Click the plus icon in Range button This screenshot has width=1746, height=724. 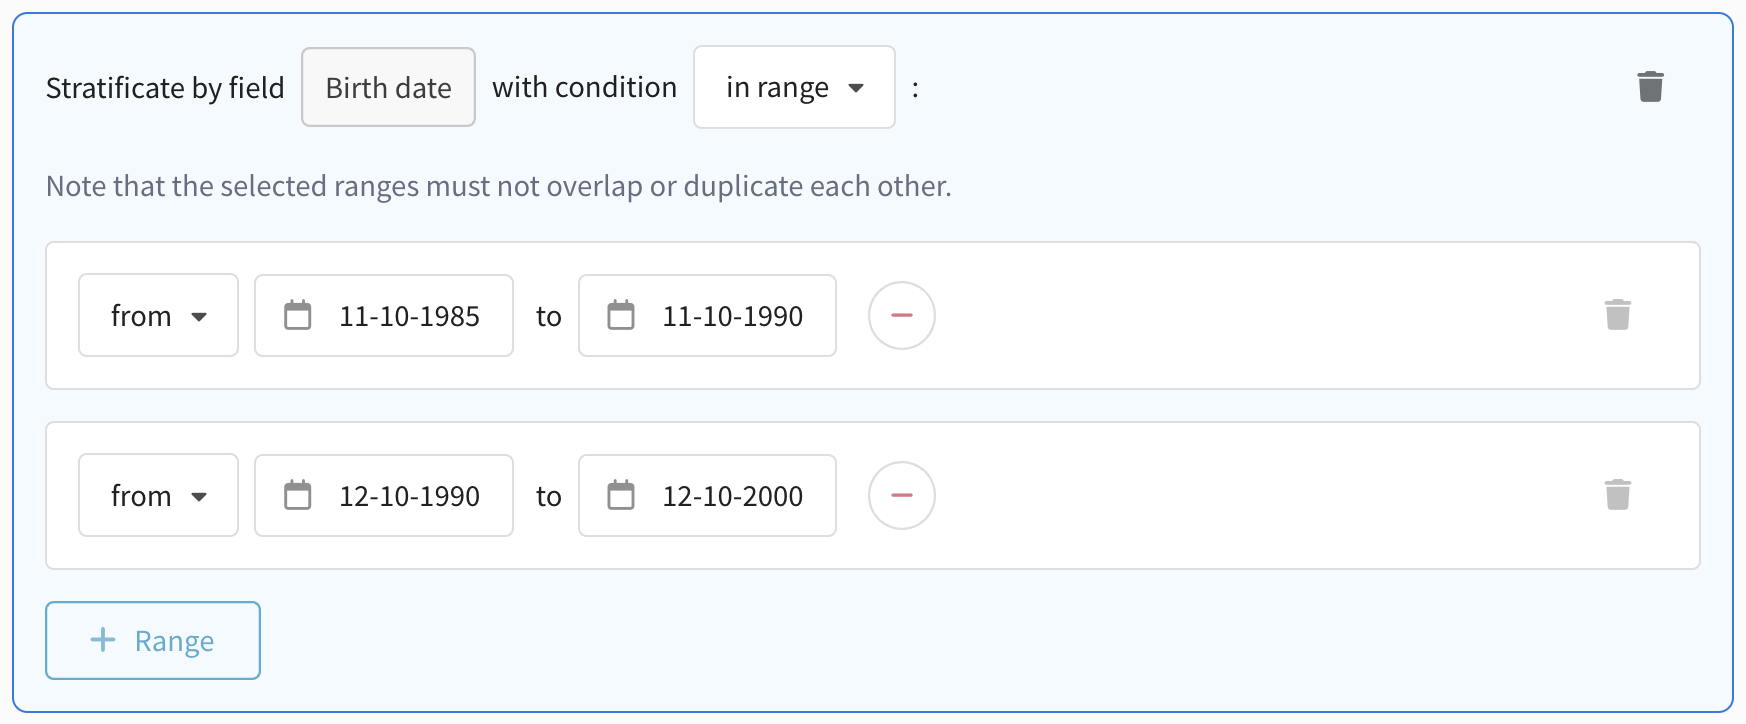click(x=103, y=640)
